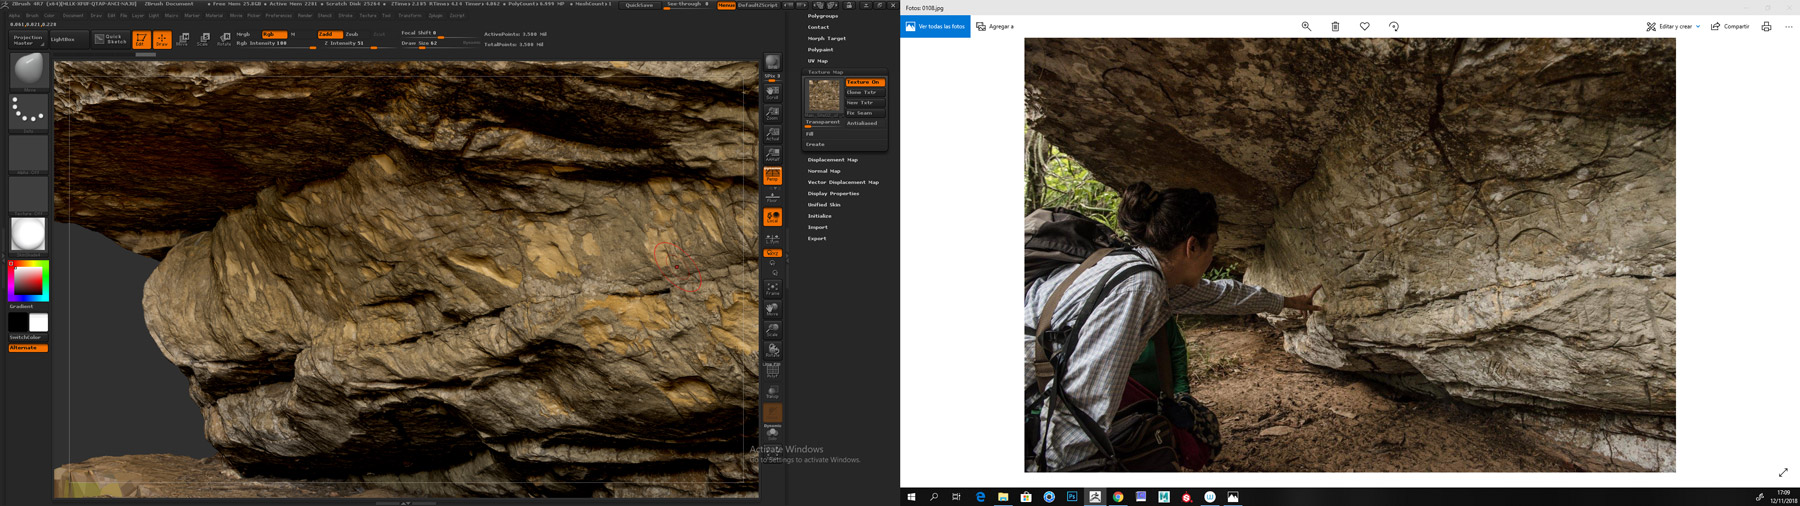Click the color picker square
Viewport: 1800px width, 506px height.
pyautogui.click(x=28, y=281)
